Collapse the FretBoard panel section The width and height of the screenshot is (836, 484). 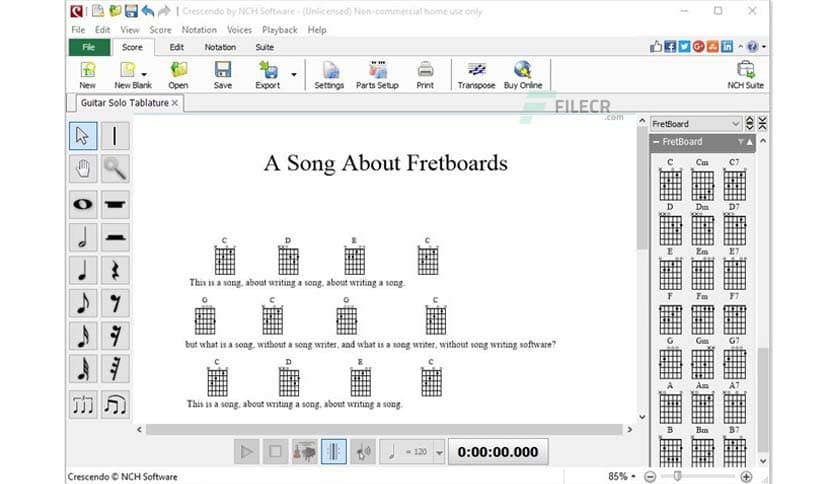[656, 142]
